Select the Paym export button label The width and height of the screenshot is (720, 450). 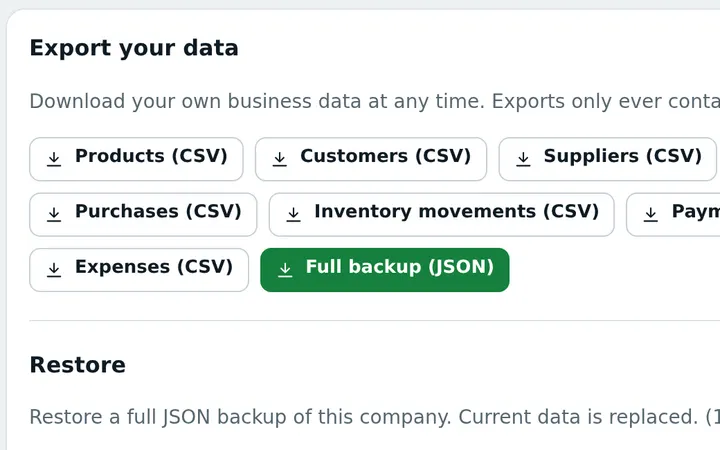(x=696, y=212)
